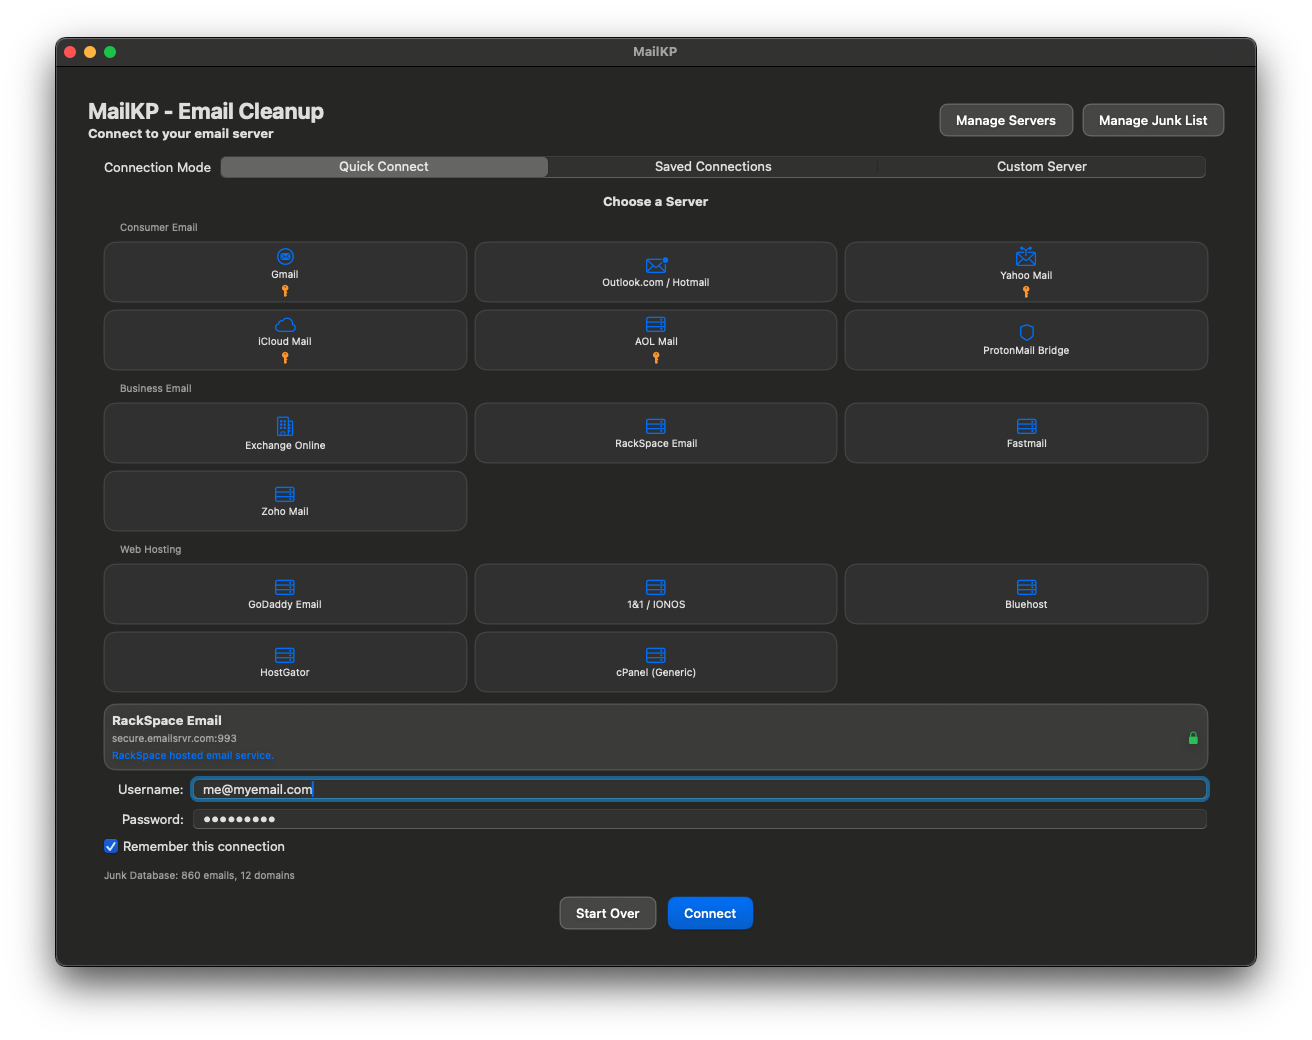
Task: Select the GoDaddy Email server tile
Action: coord(285,594)
